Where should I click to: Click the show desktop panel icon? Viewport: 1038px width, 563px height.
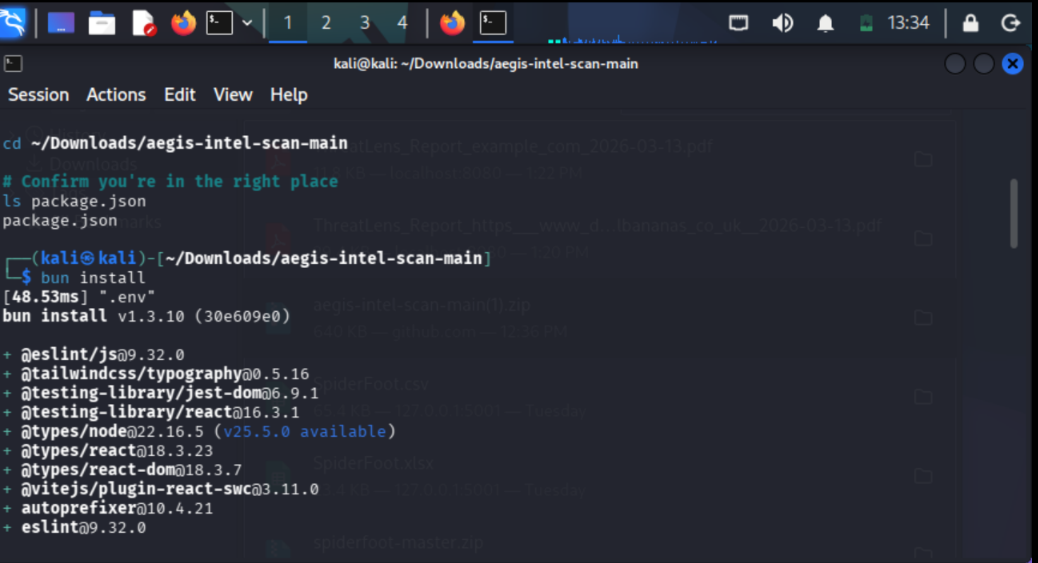[60, 23]
